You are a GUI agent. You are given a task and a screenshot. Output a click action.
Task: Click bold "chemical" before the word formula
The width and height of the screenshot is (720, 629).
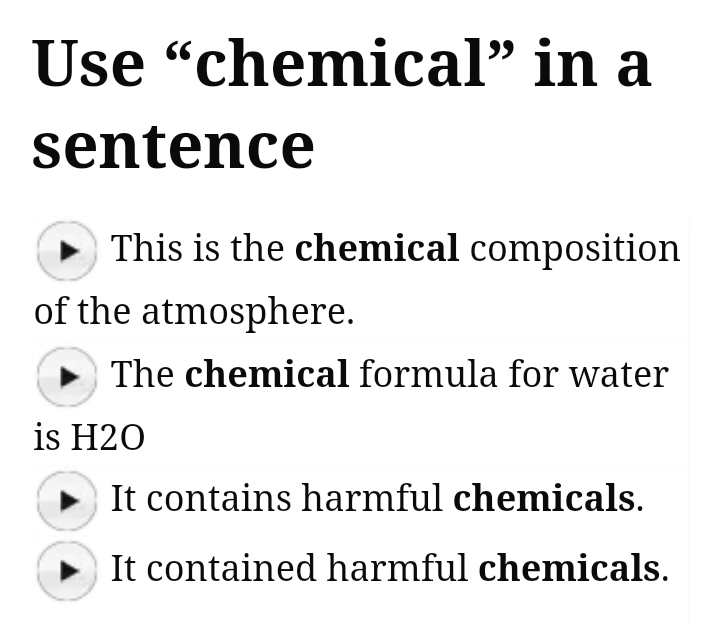tap(267, 374)
